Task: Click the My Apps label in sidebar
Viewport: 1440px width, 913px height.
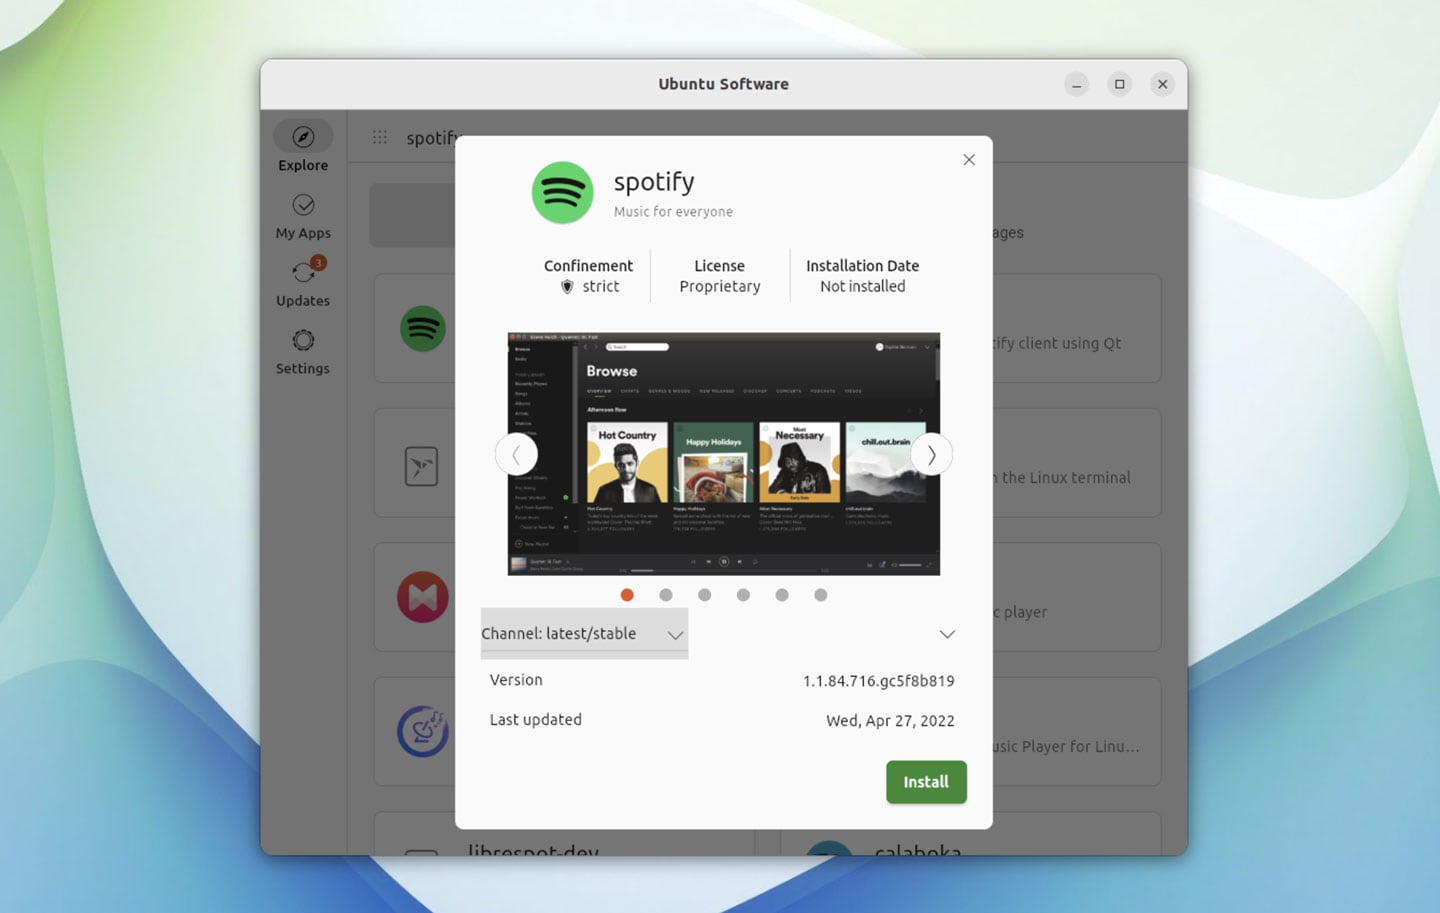Action: tap(303, 233)
